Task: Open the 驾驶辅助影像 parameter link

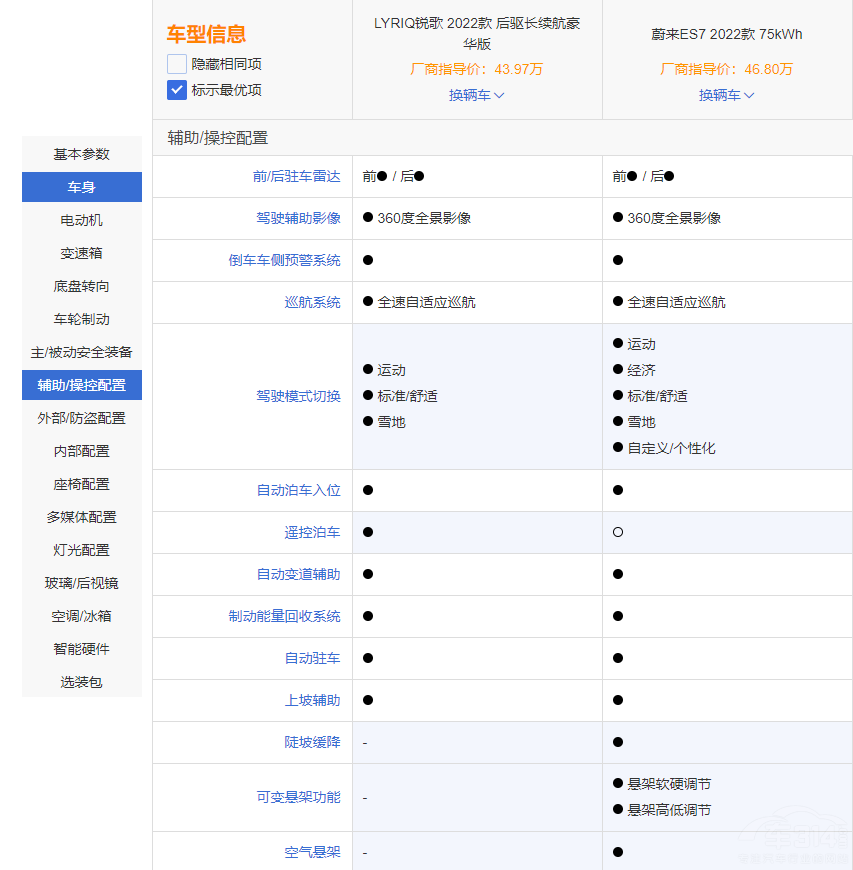Action: pyautogui.click(x=298, y=218)
